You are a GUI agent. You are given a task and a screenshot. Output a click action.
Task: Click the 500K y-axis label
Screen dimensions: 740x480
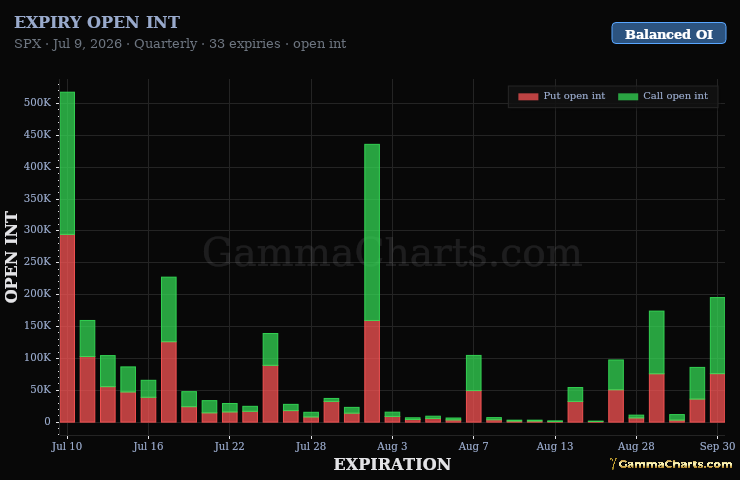pos(37,102)
